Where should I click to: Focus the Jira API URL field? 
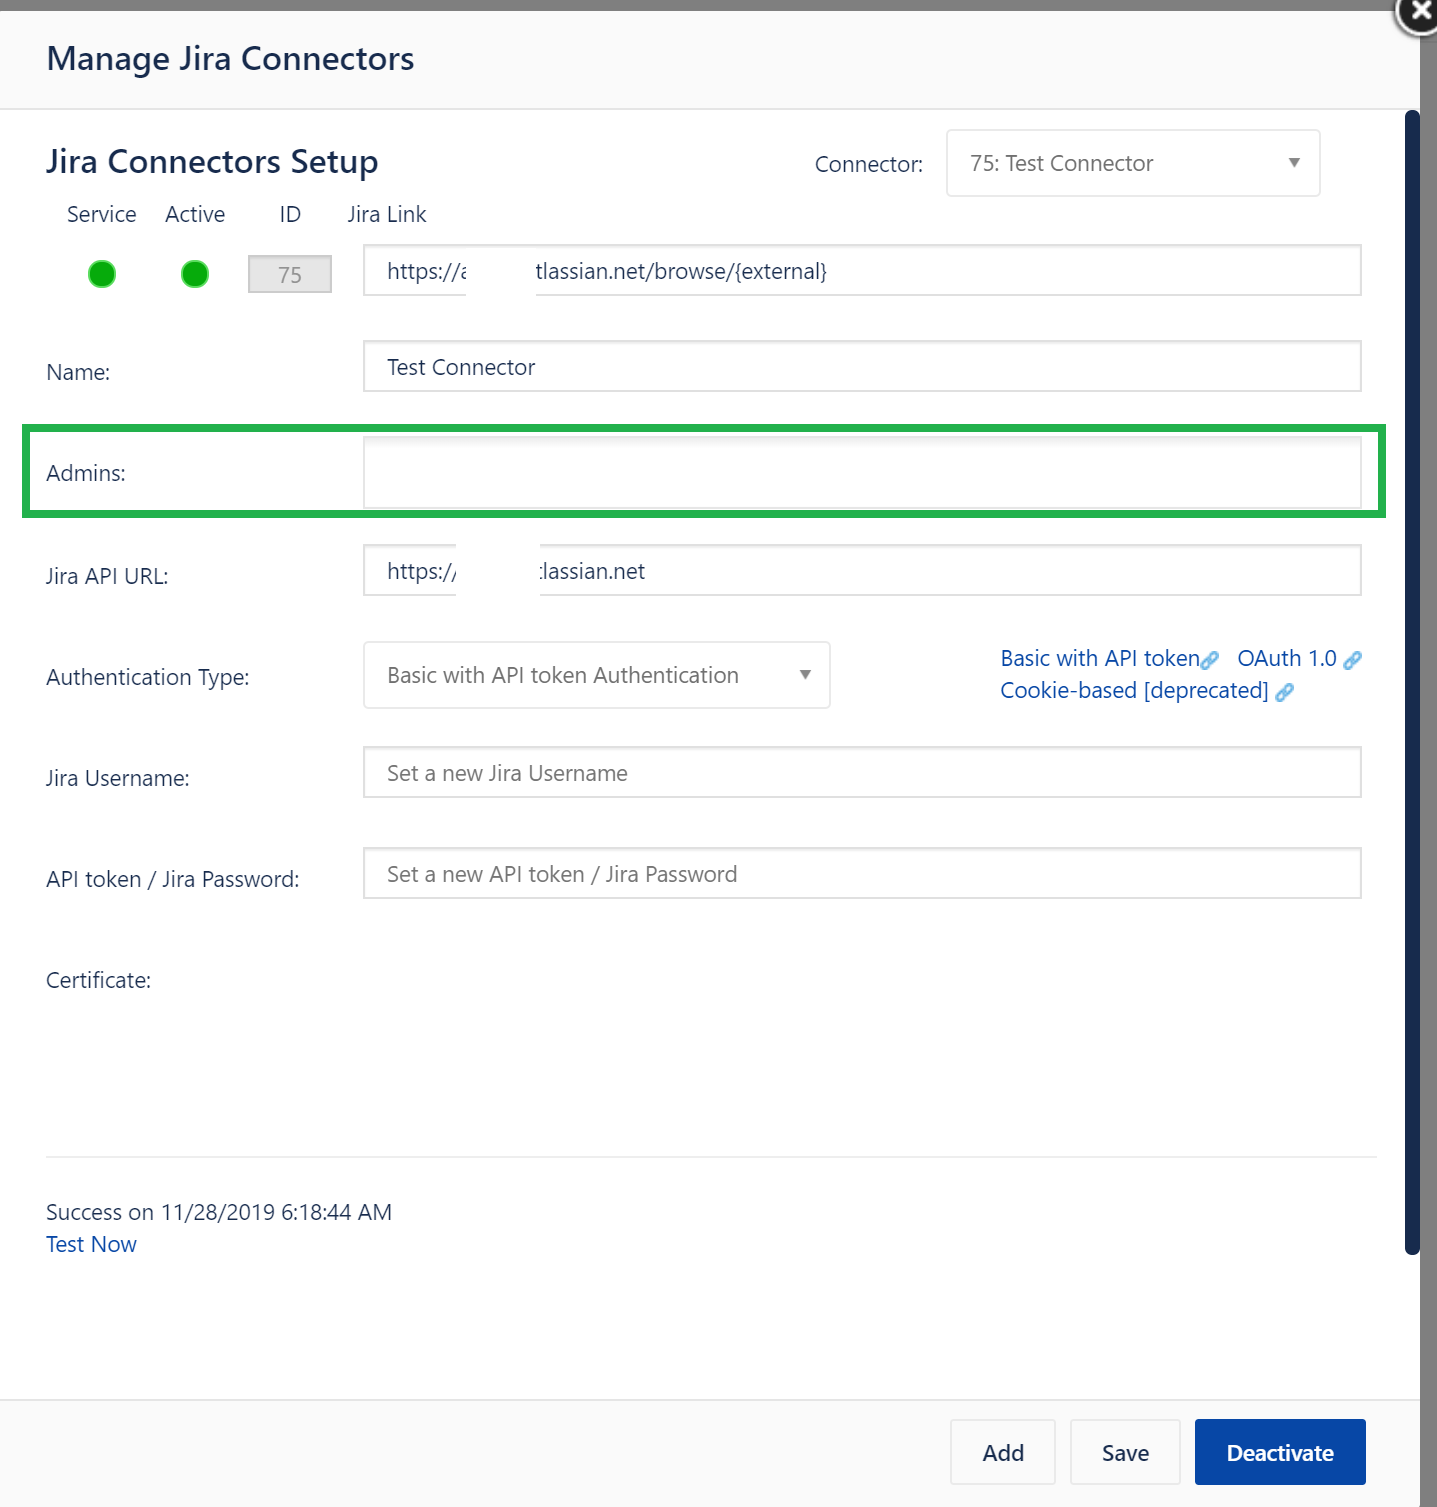click(x=862, y=570)
